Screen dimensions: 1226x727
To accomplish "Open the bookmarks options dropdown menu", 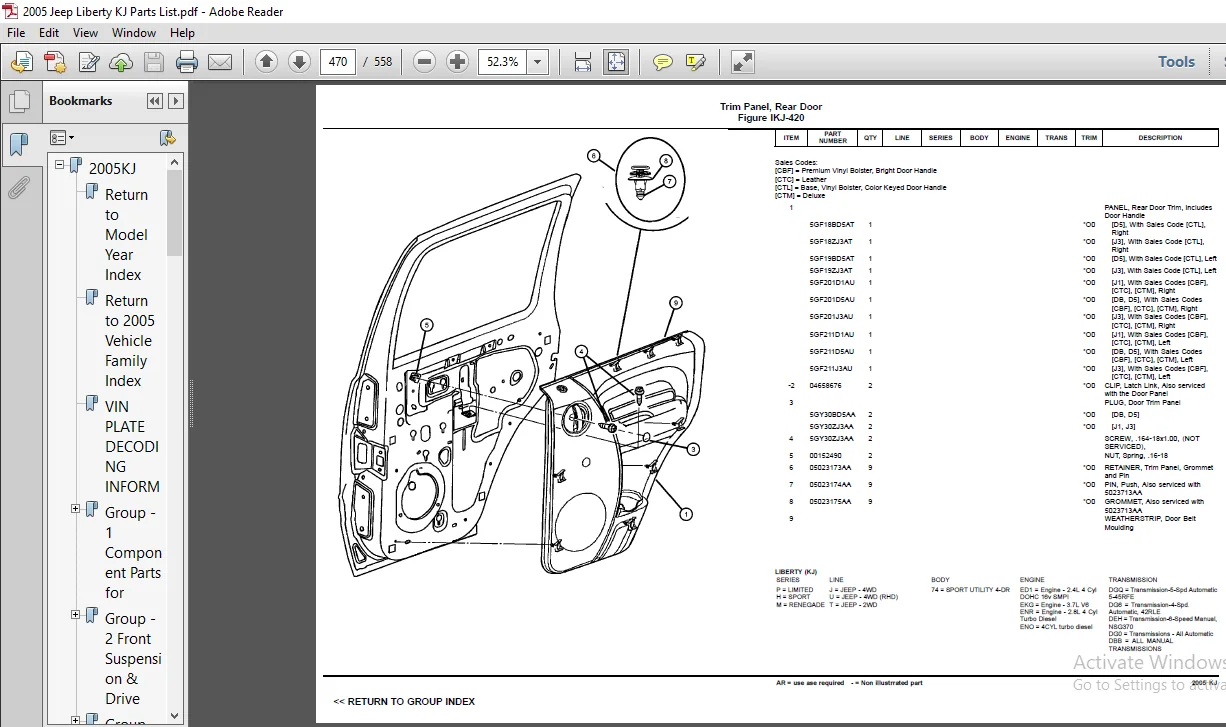I will click(62, 137).
